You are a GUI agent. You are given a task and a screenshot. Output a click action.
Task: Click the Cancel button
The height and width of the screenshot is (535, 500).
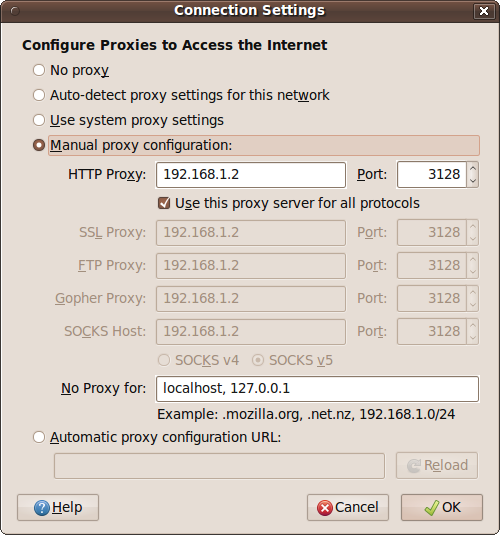click(x=348, y=507)
